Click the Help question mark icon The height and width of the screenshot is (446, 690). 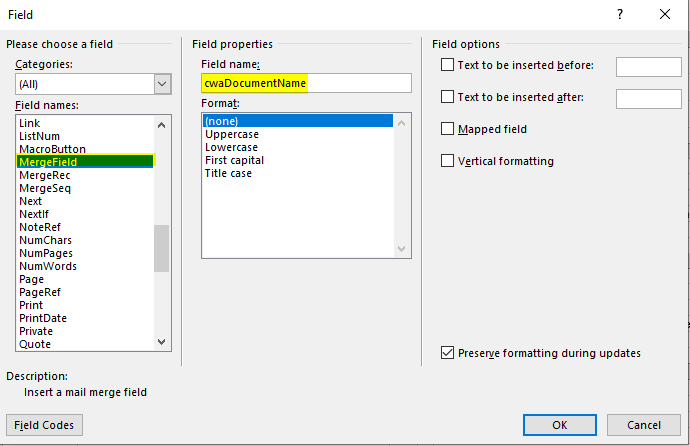(621, 15)
